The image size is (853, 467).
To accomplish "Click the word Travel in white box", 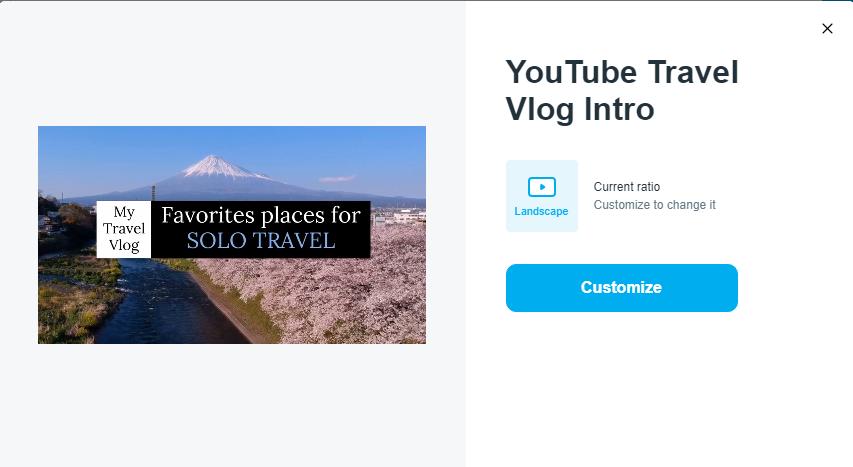I will click(x=124, y=229).
